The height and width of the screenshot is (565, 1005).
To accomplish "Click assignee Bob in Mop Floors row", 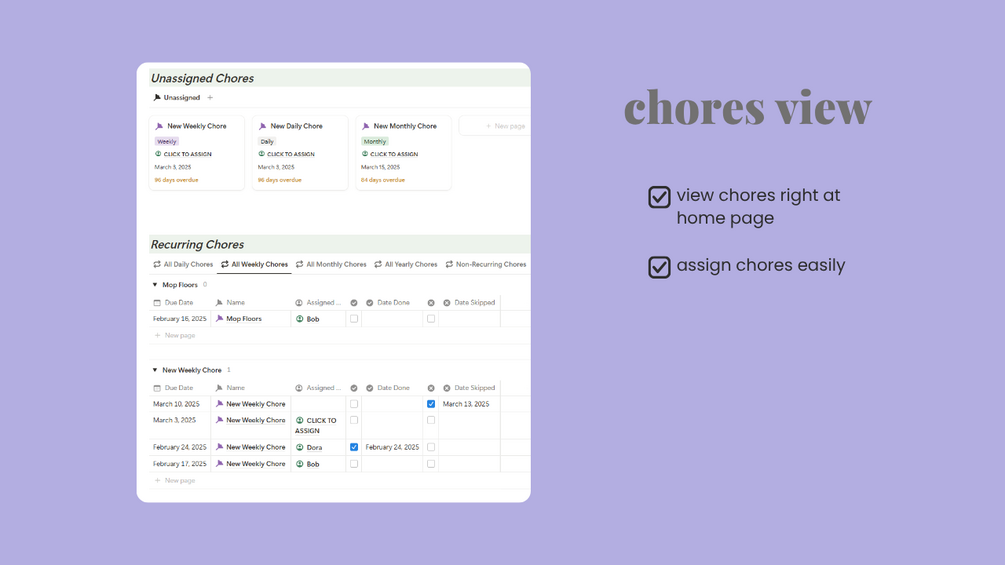I will (x=308, y=319).
